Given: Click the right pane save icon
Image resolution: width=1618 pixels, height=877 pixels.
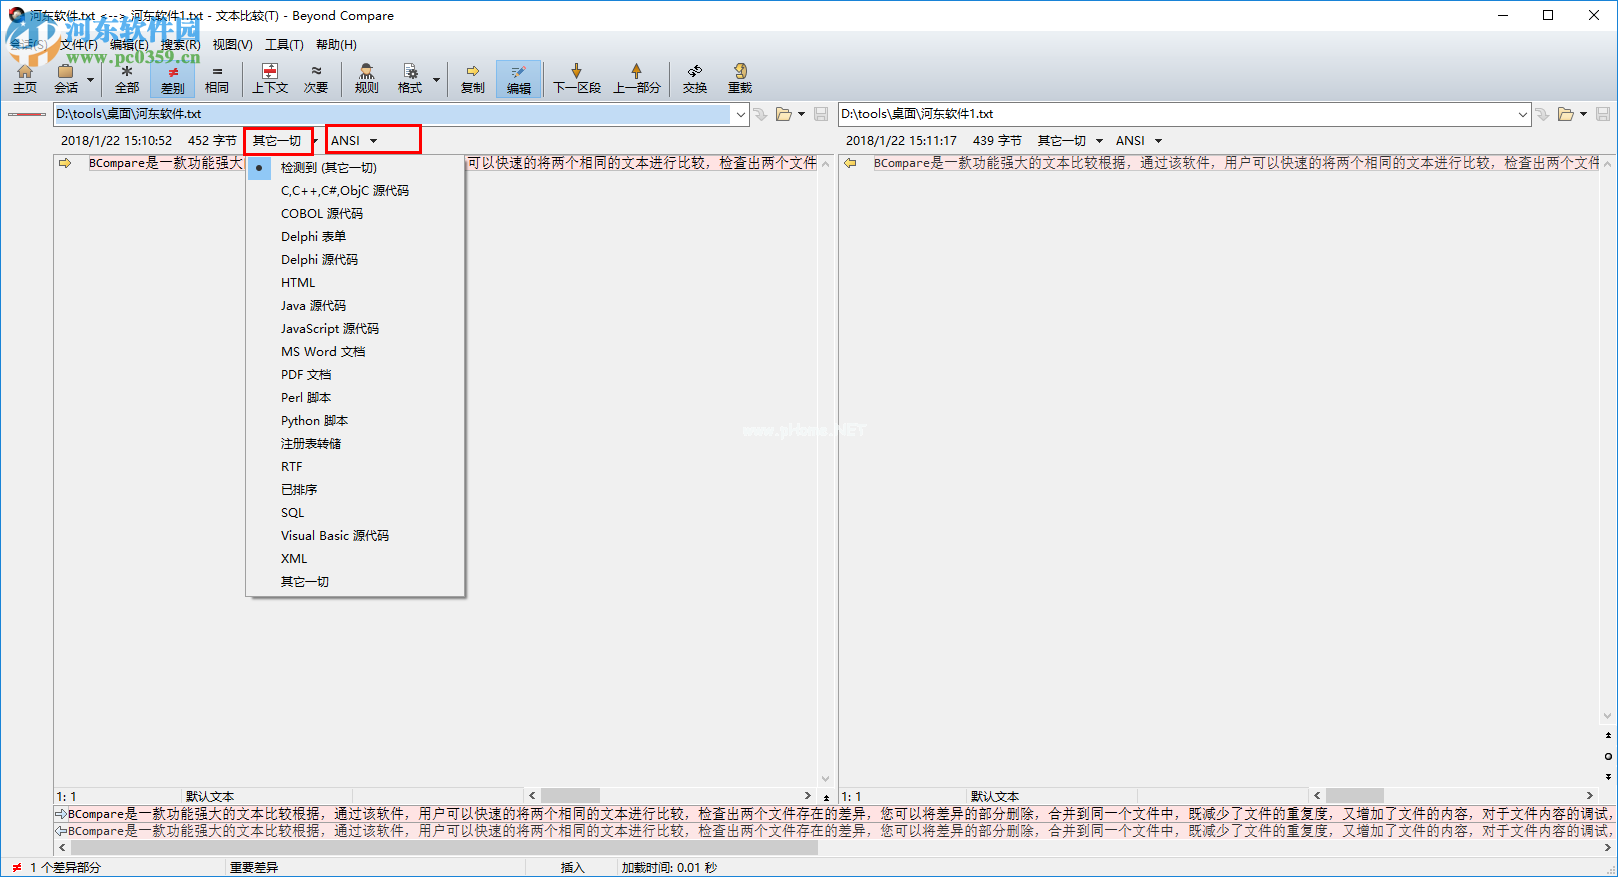Looking at the screenshot, I should pyautogui.click(x=1603, y=114).
